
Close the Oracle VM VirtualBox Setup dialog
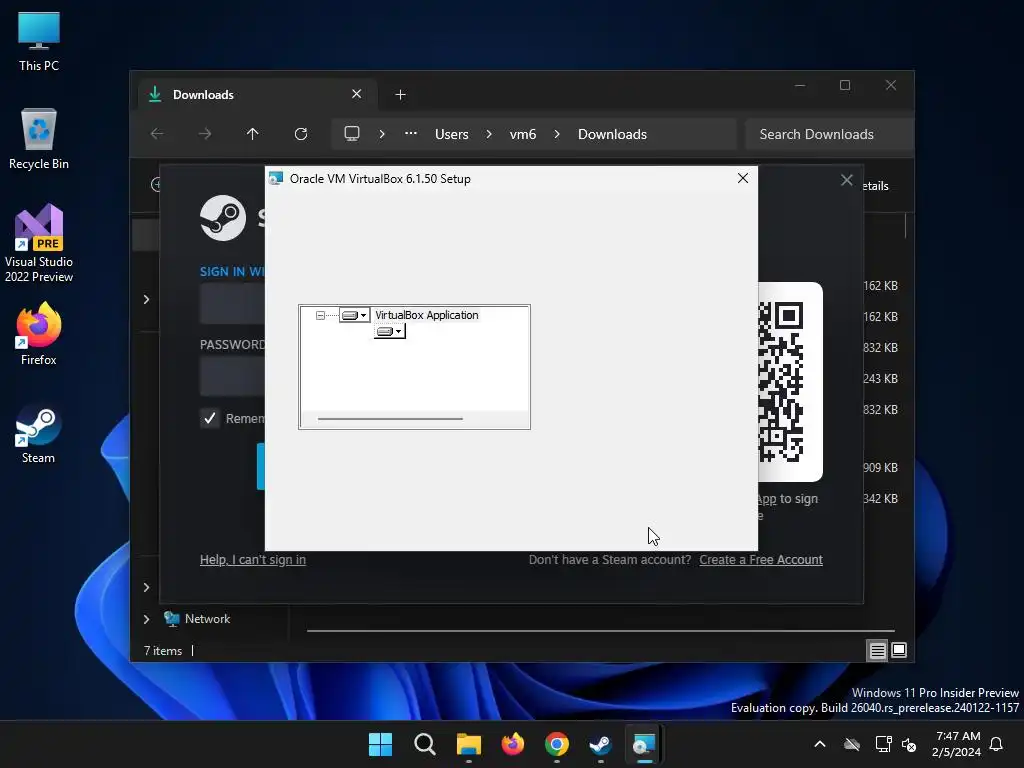[x=743, y=178]
